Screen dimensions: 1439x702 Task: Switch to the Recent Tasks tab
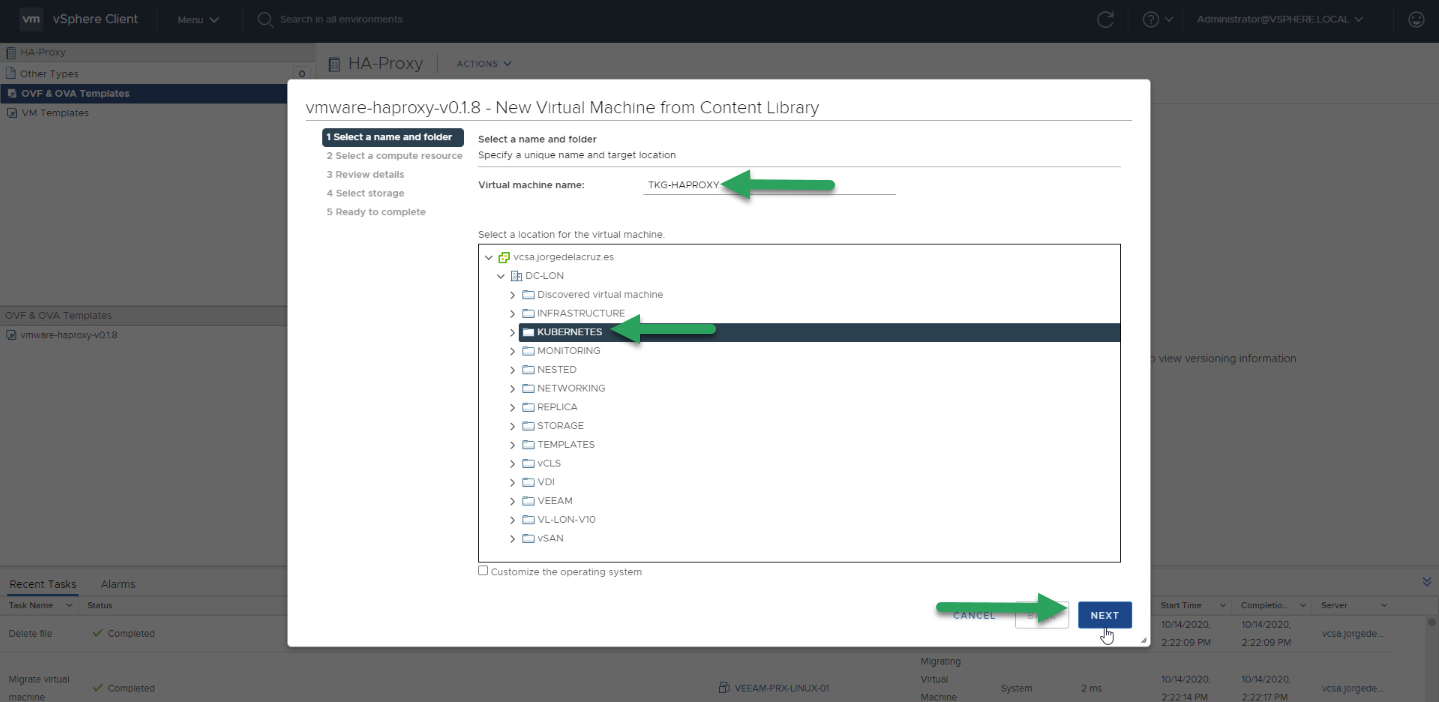[x=43, y=584]
